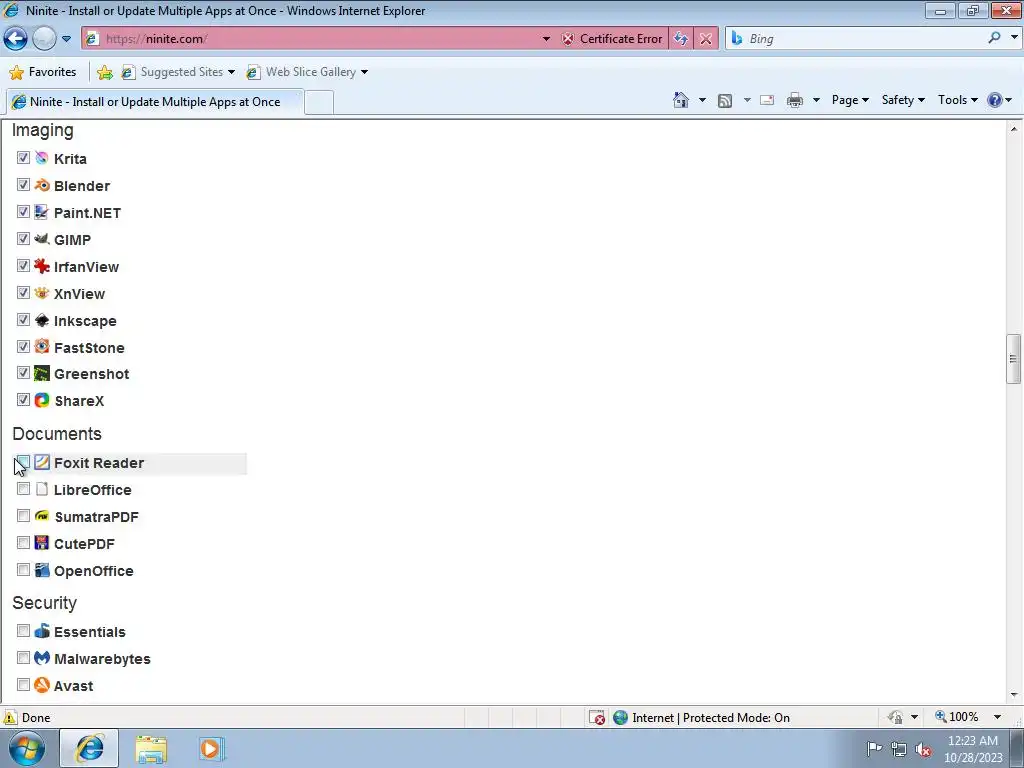Click the Malwarebytes app icon
This screenshot has height=768, width=1024.
pos(42,658)
